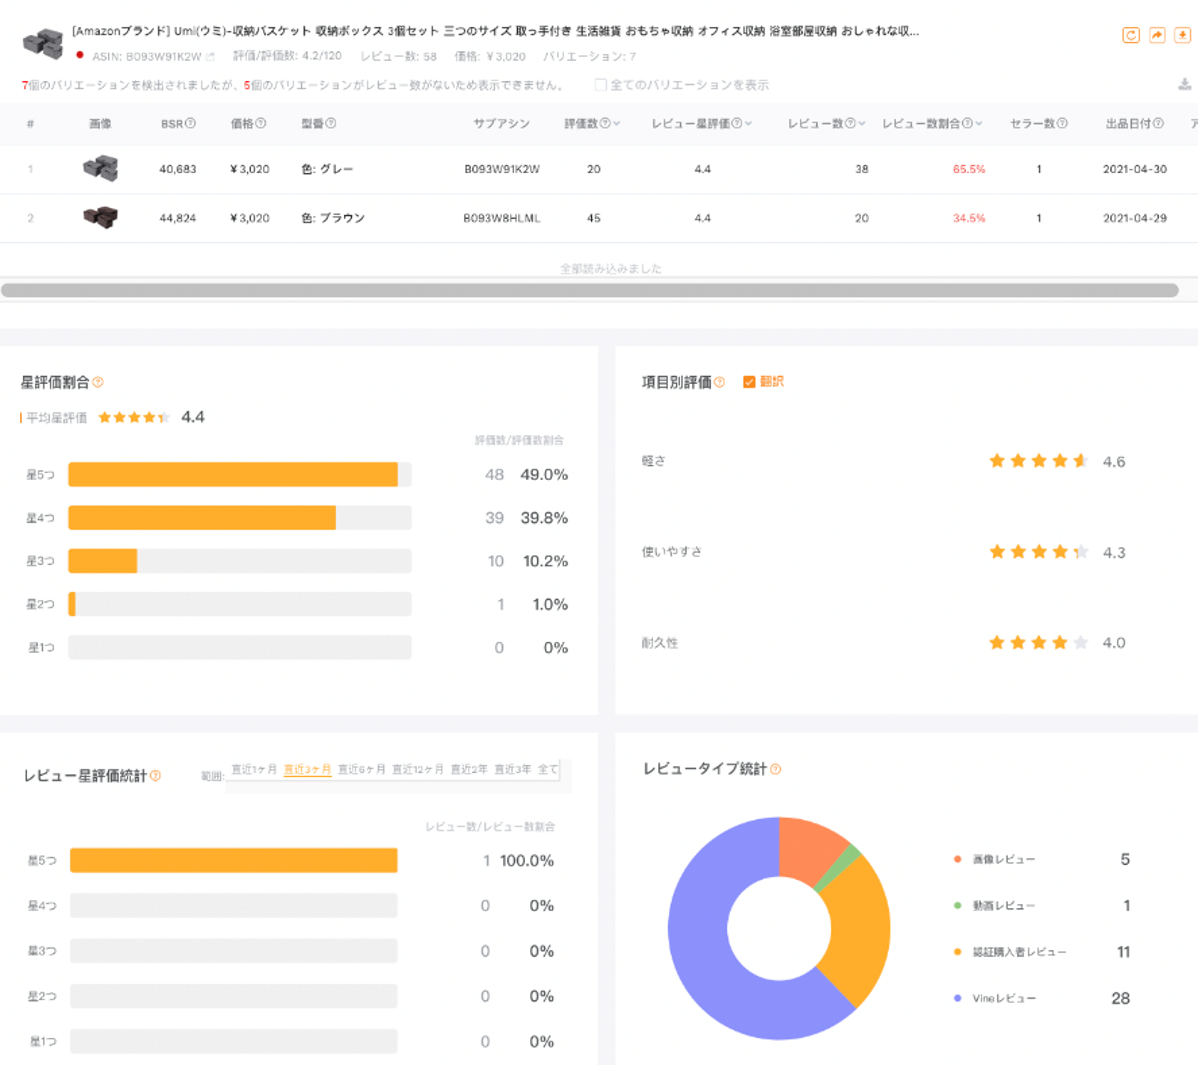Click the 49.0% five-star percentage
This screenshot has height=1065, width=1198.
point(544,474)
